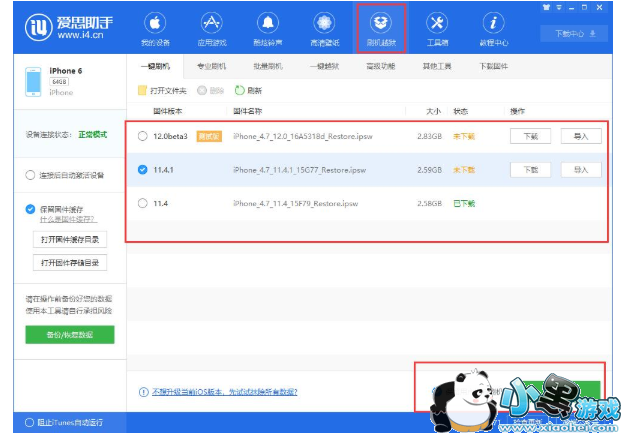Screen dimensions: 622x436
Task: Open 酷炫铃声 bell icon
Action: 268,23
